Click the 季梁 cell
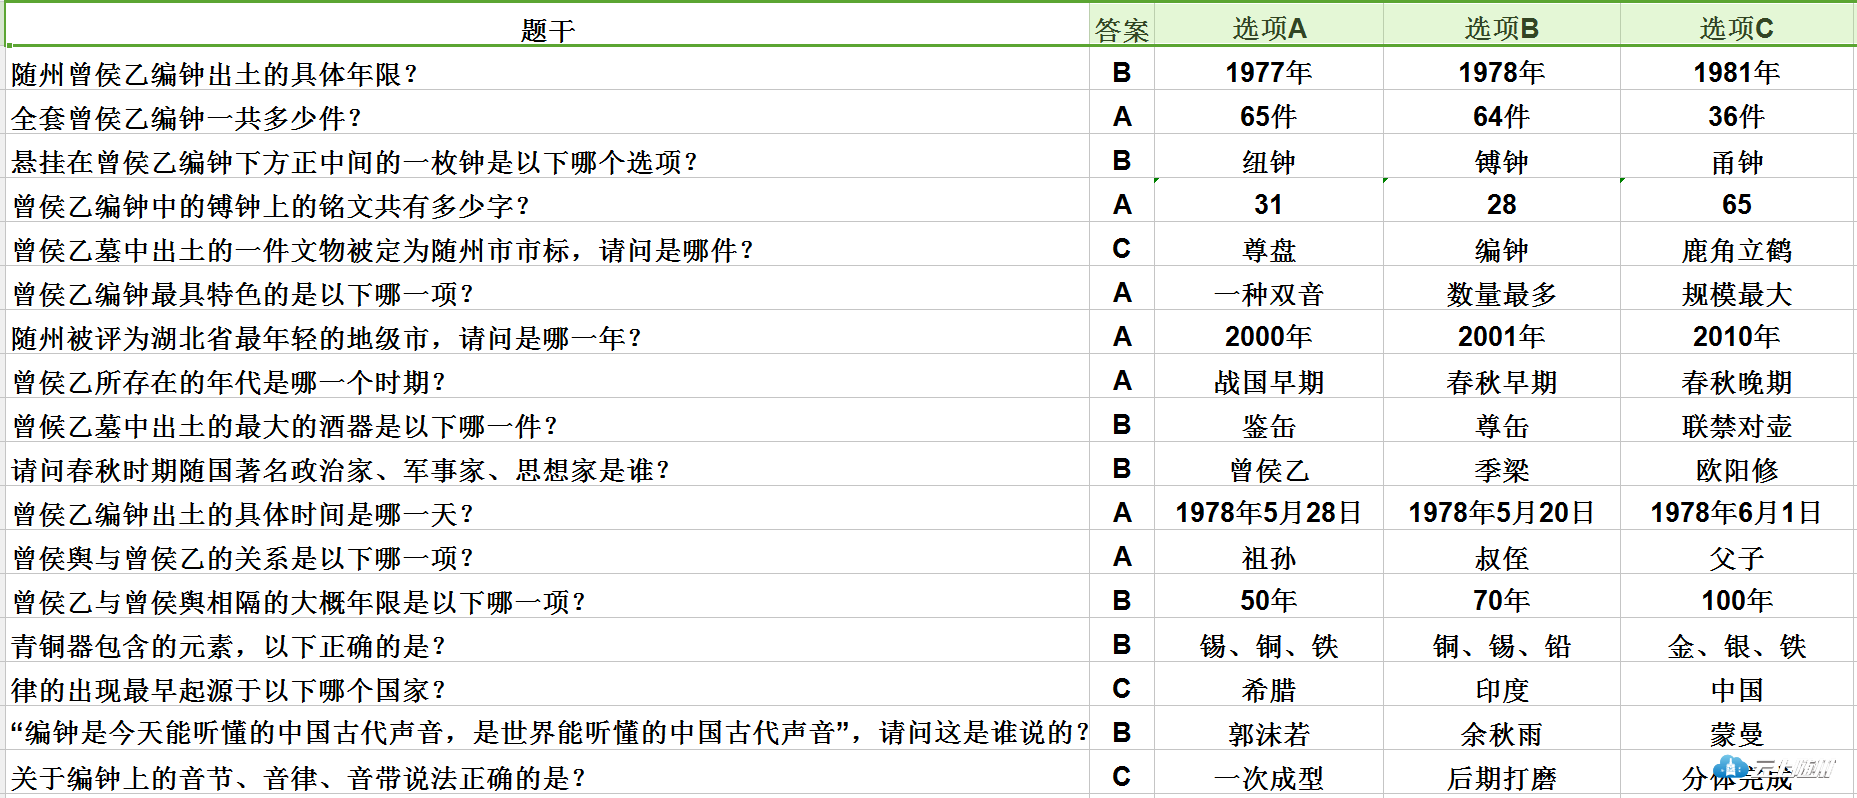 (1501, 470)
